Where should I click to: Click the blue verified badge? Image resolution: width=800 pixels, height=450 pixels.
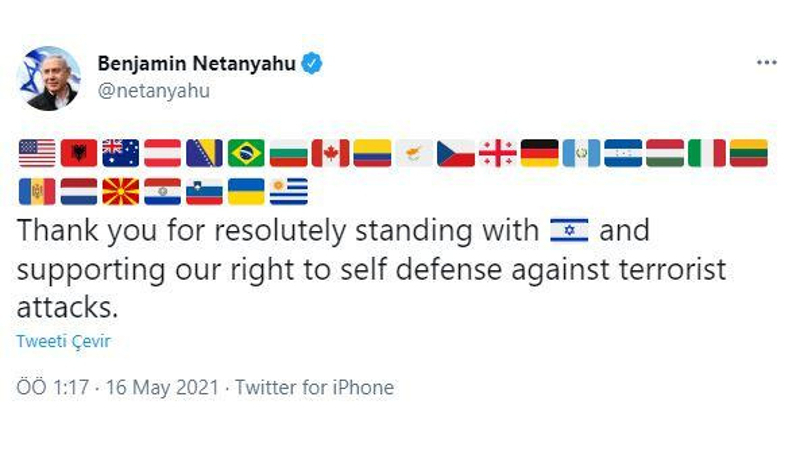312,64
